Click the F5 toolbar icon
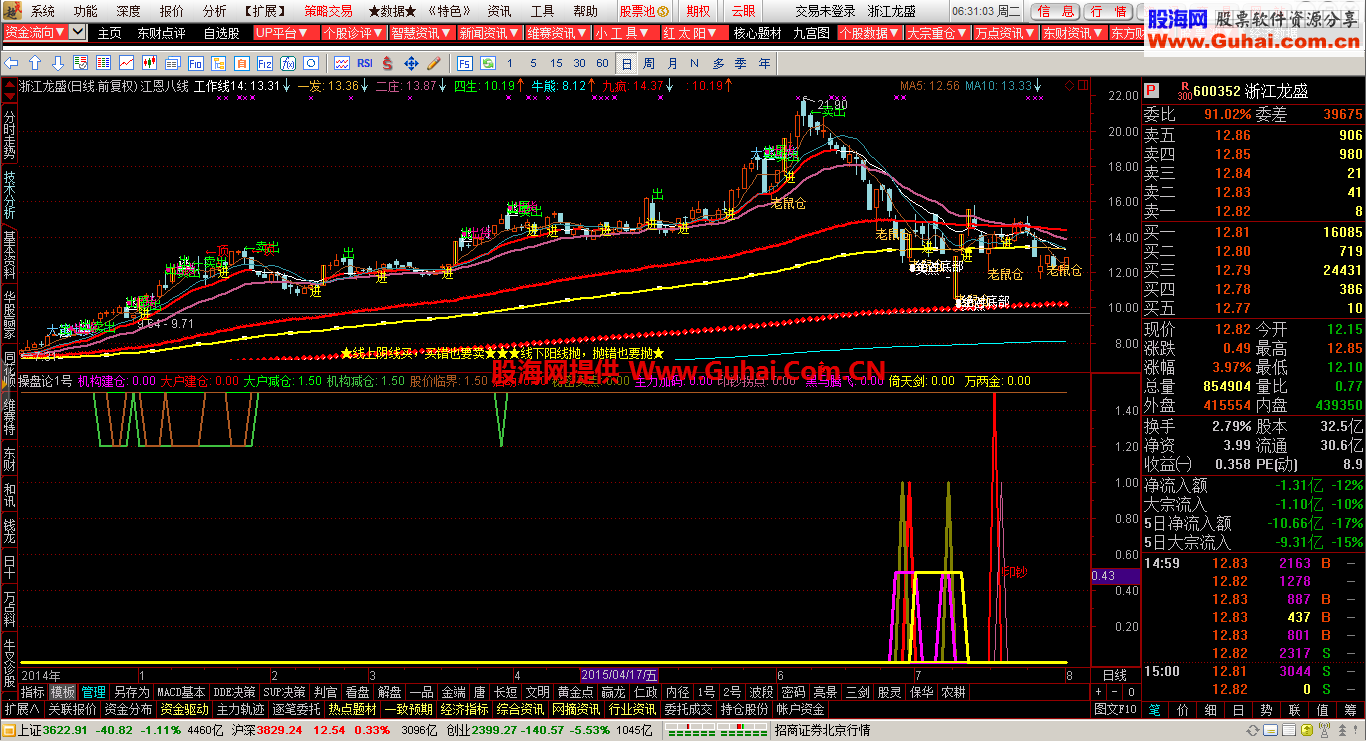The image size is (1366, 741). [465, 63]
